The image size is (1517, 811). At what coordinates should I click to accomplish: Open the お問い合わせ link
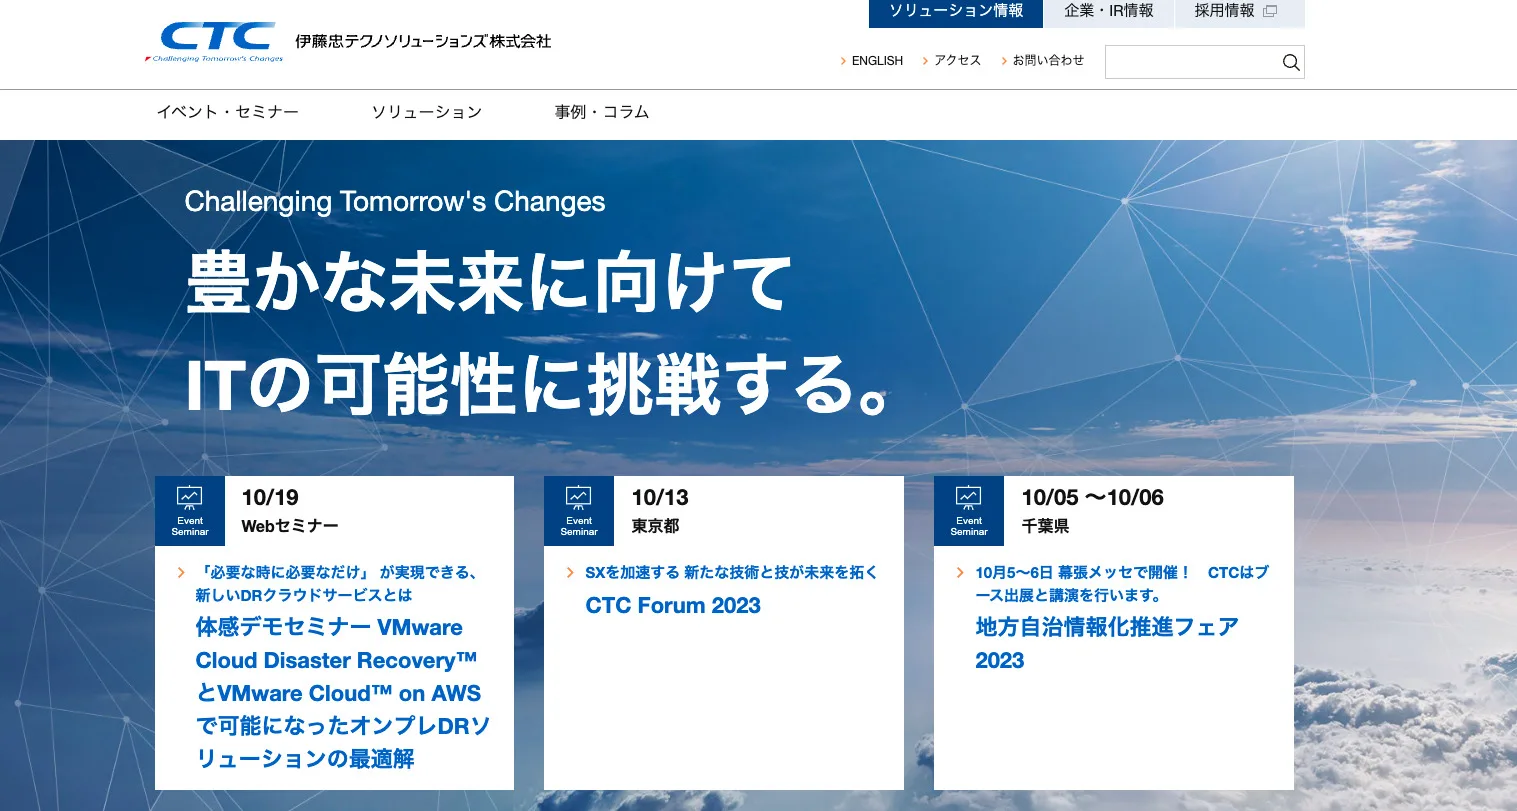(1048, 61)
